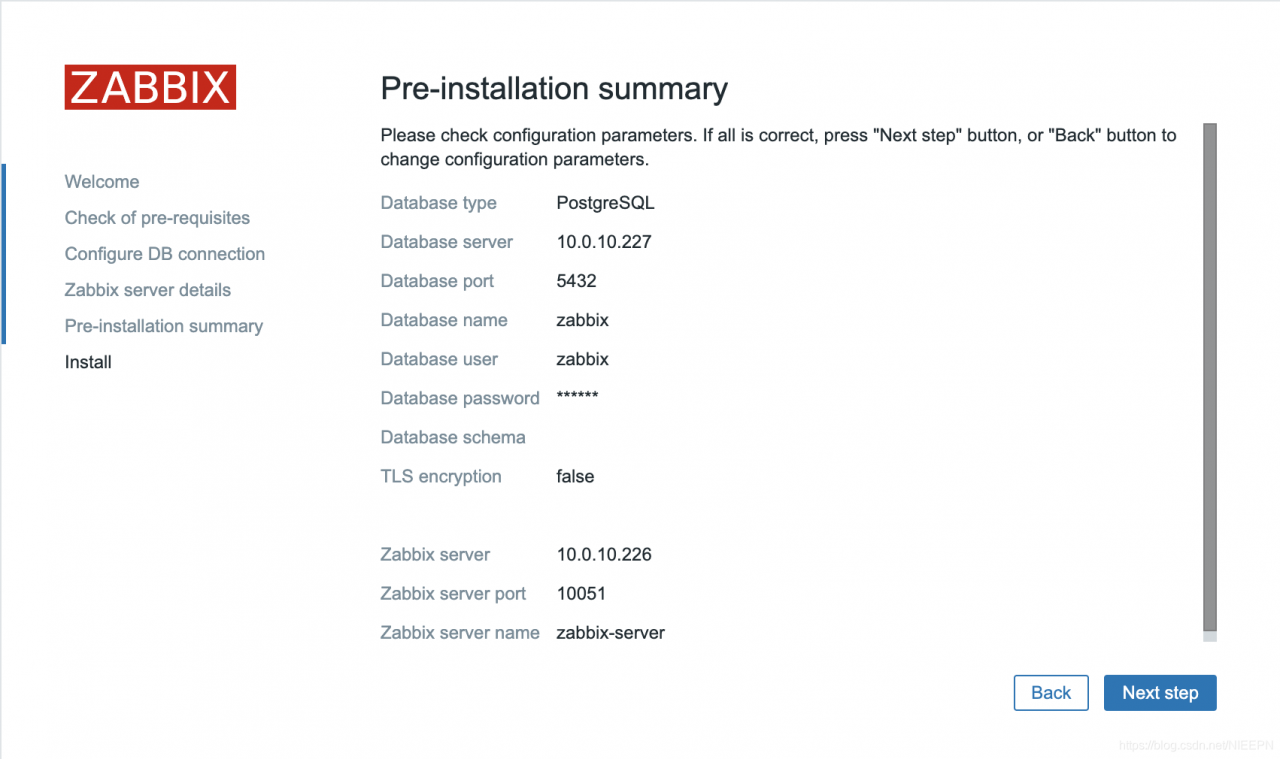
Task: Click the ZABBIX logo
Action: [x=150, y=87]
